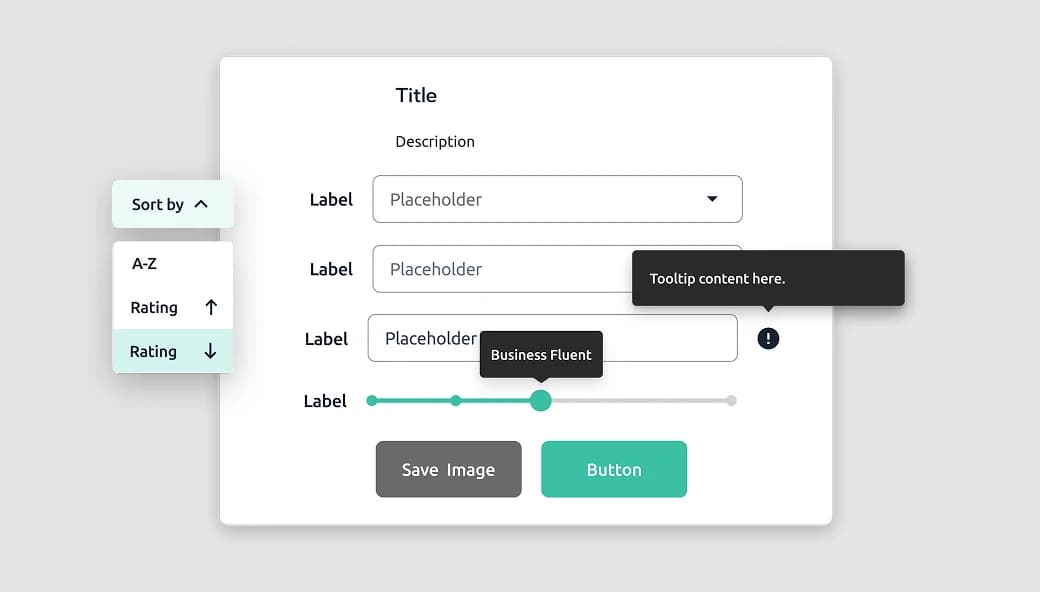
Task: Open the first Placeholder dropdown
Action: click(557, 199)
